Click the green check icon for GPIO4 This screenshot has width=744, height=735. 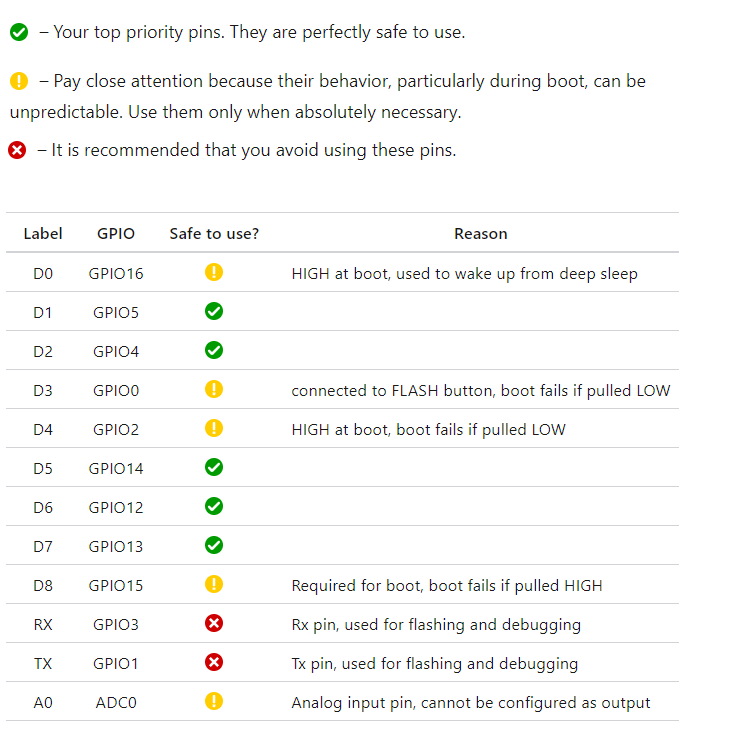tap(214, 351)
